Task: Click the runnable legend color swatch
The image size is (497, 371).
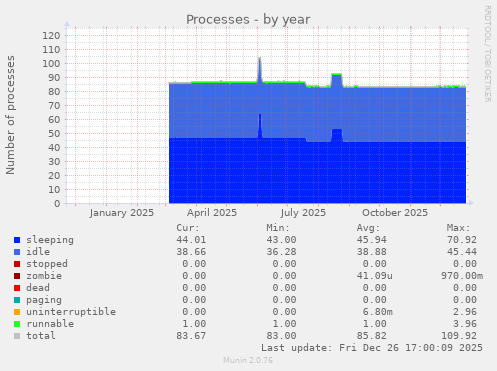Action: [17, 324]
